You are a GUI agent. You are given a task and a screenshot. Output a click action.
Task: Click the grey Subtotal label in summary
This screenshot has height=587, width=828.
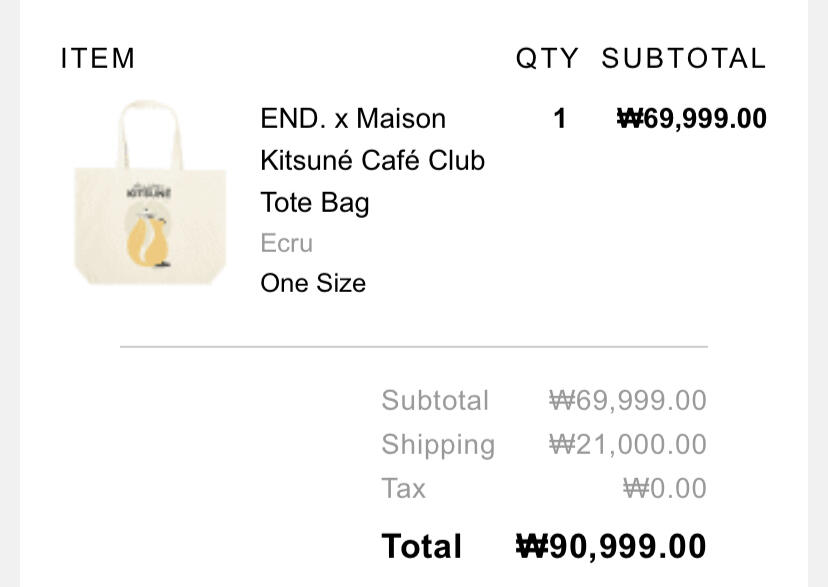tap(435, 401)
